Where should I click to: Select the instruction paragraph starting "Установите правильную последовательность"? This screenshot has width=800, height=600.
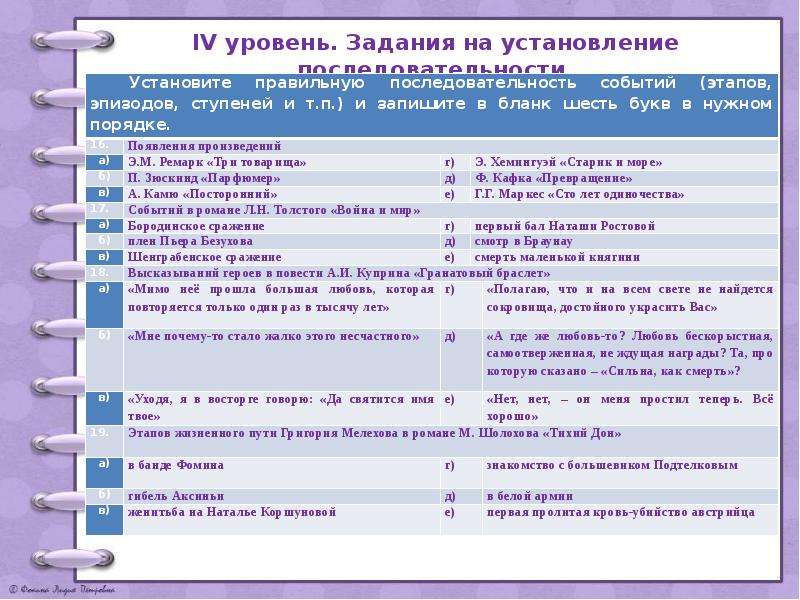click(431, 104)
